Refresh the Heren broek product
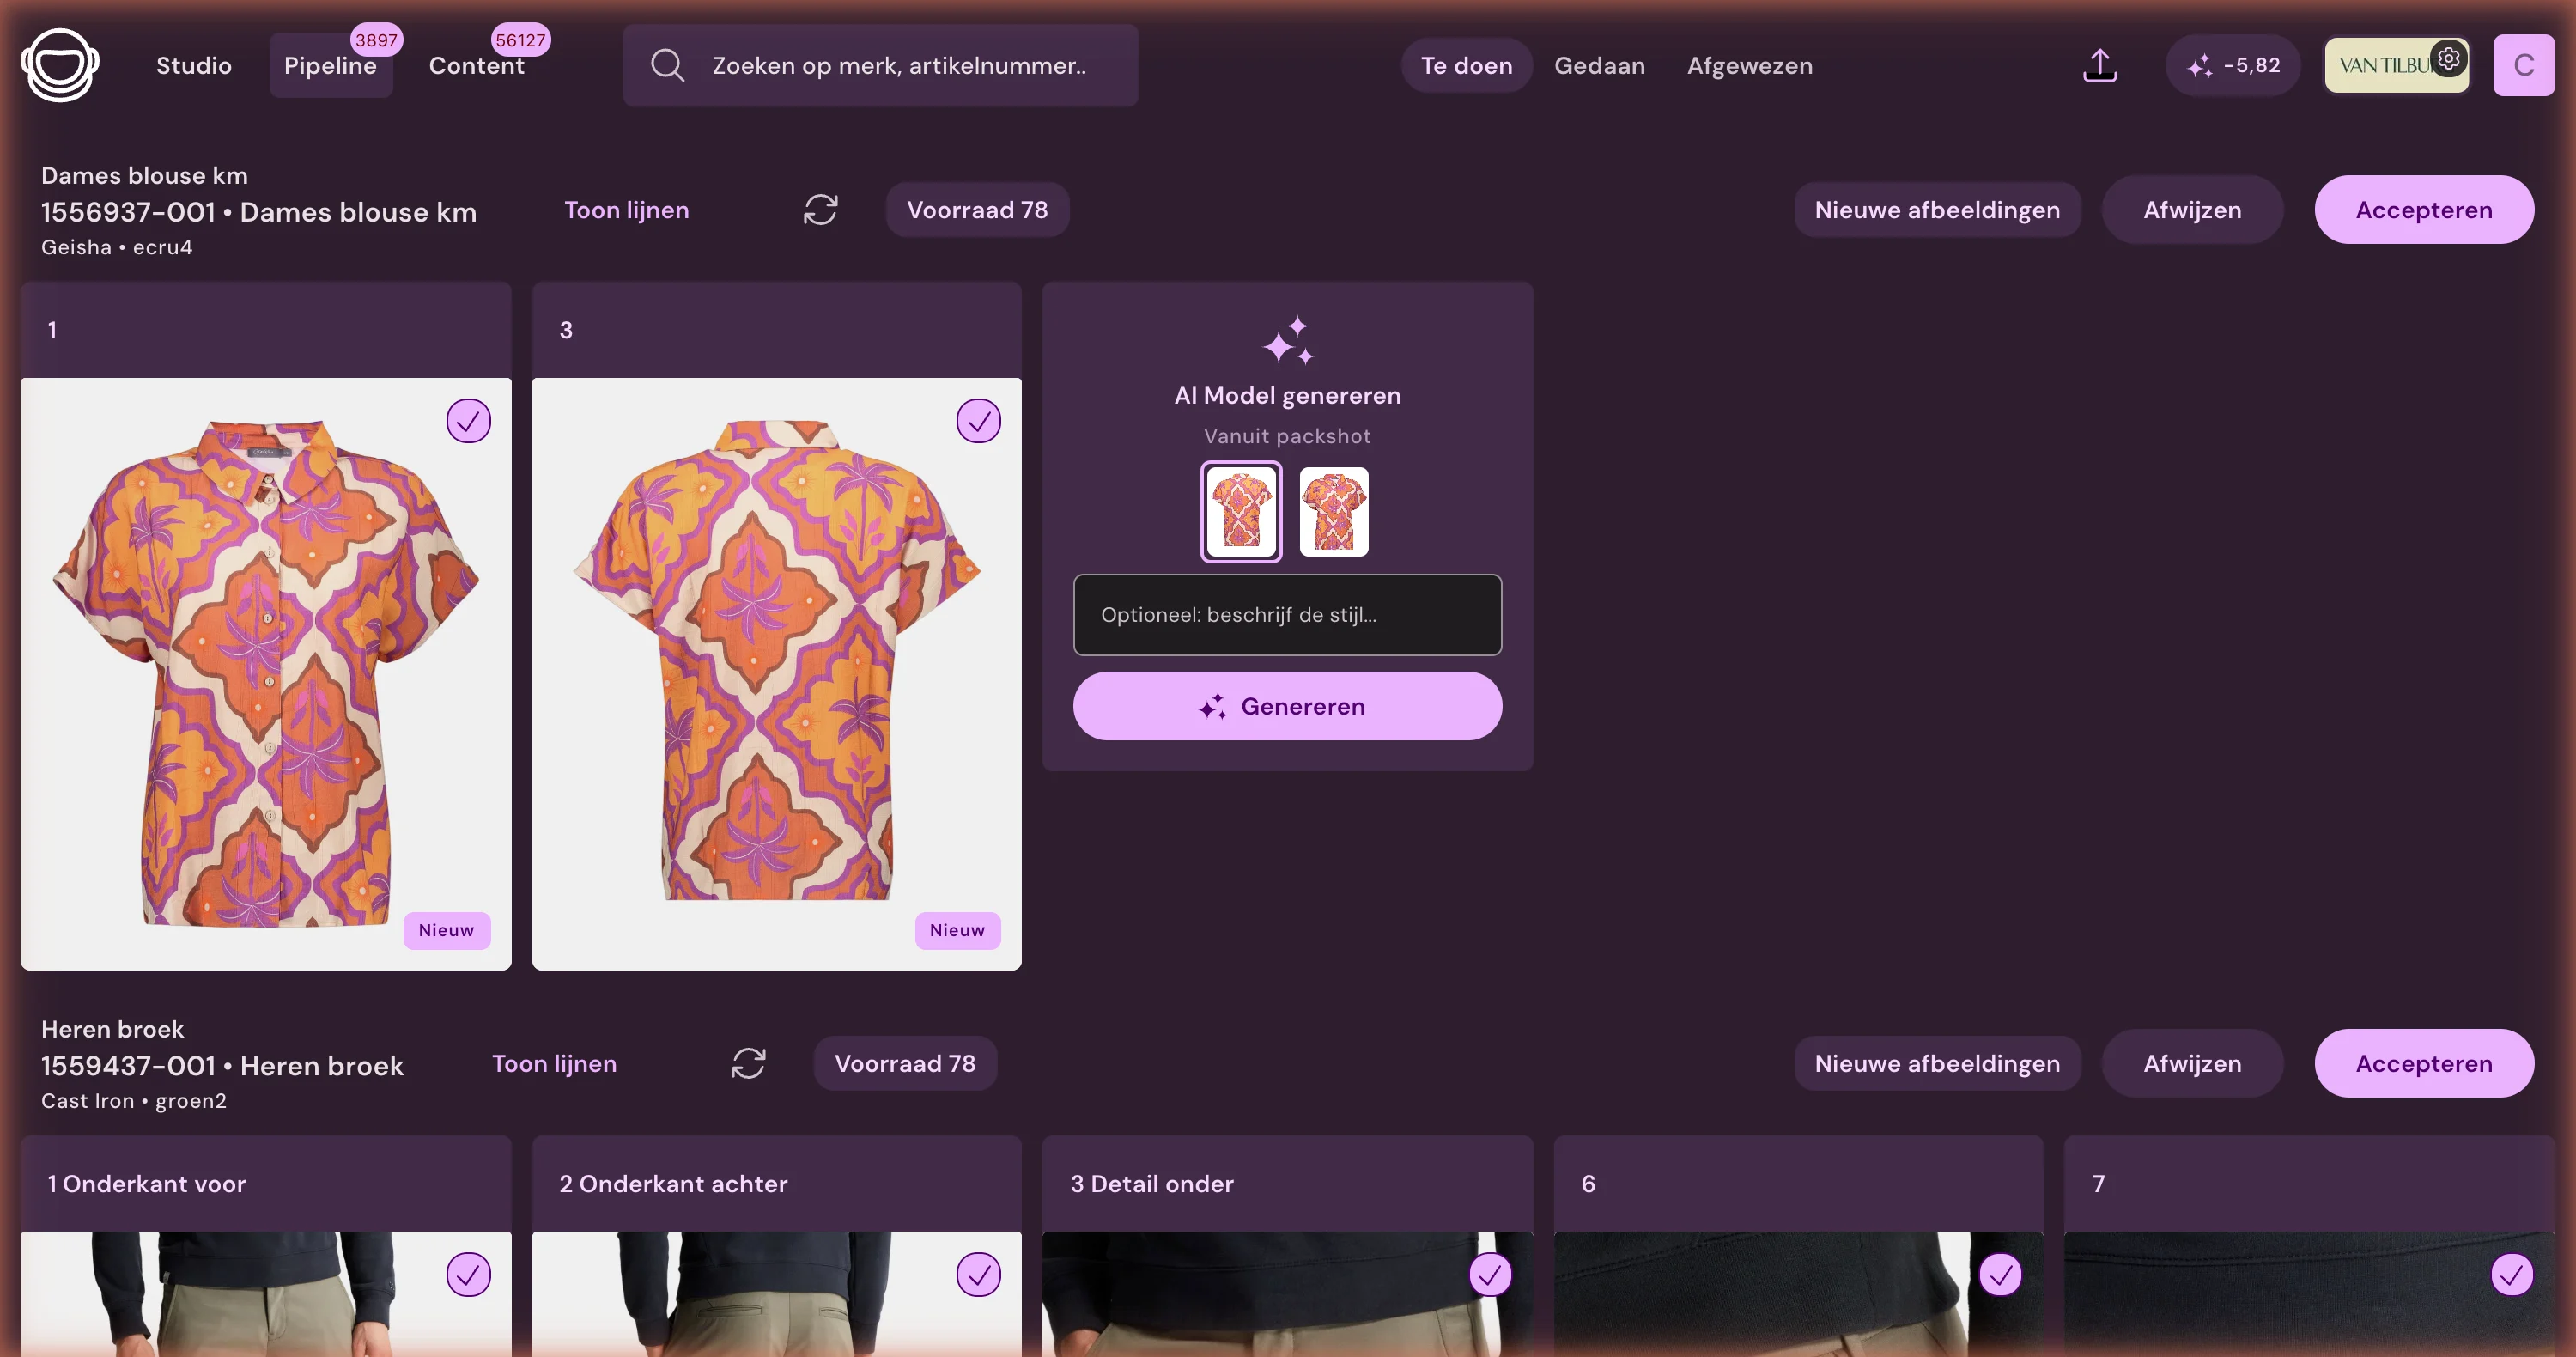Screen dimensions: 2576x1357 tap(748, 1063)
